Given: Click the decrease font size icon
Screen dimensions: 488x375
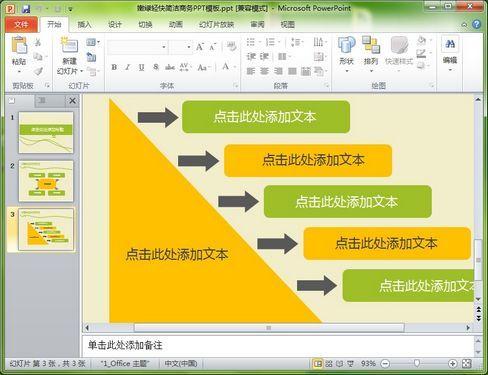Looking at the screenshot, I should point(213,47).
